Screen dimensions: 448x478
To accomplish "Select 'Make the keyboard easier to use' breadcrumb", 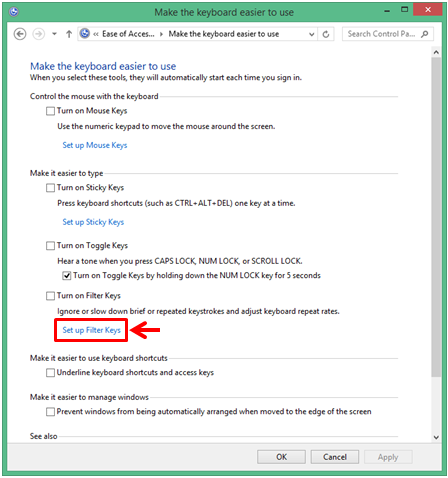I will (x=224, y=34).
